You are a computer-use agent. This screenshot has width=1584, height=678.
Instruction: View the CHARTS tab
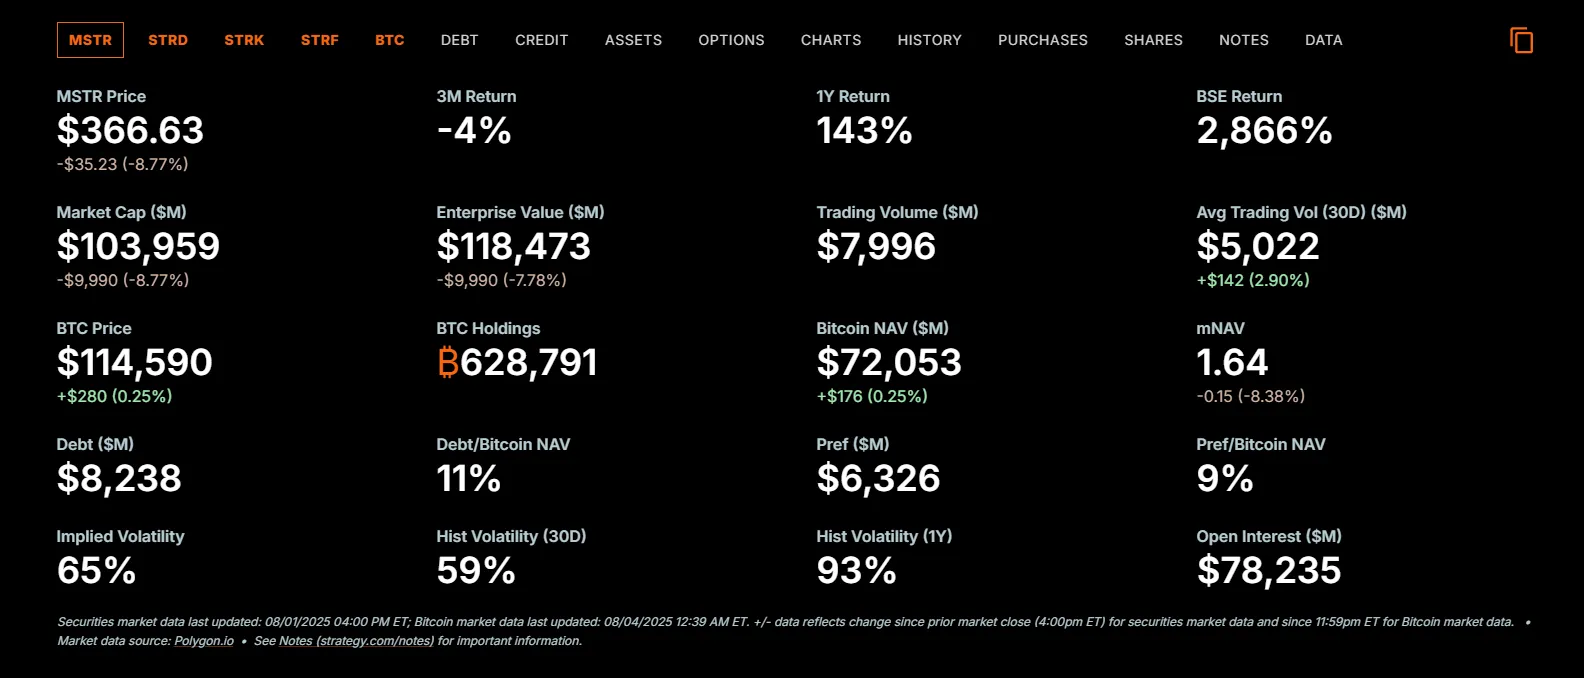831,40
